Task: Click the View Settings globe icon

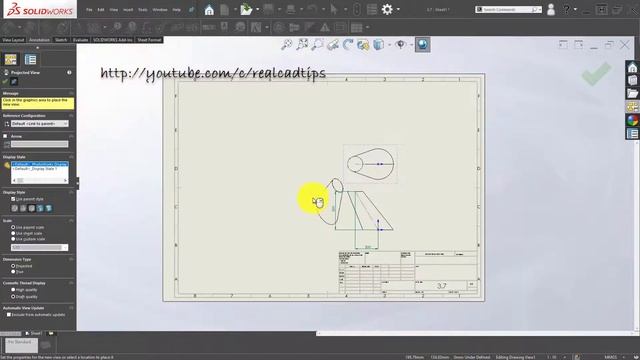Action: [x=422, y=44]
